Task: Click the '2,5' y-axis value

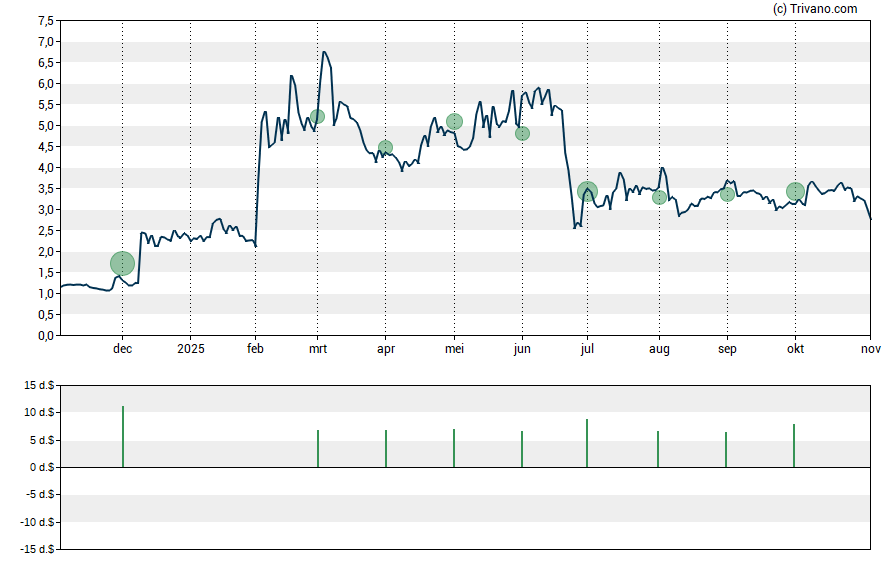Action: [x=46, y=231]
